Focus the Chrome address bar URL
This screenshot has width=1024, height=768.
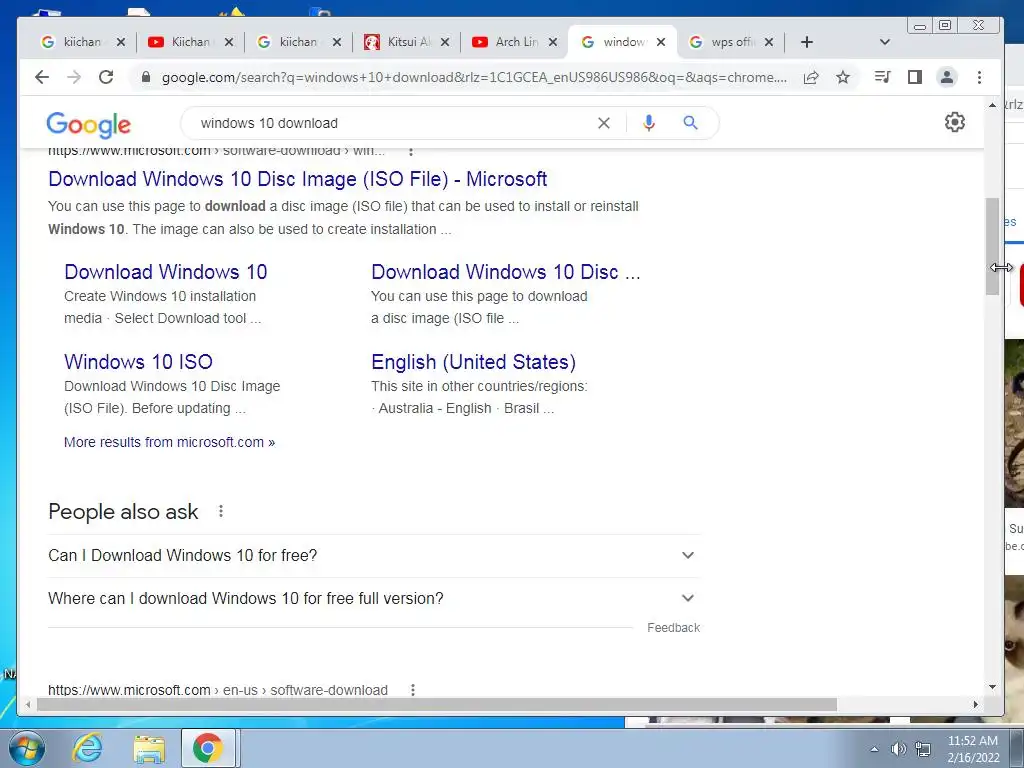click(474, 77)
